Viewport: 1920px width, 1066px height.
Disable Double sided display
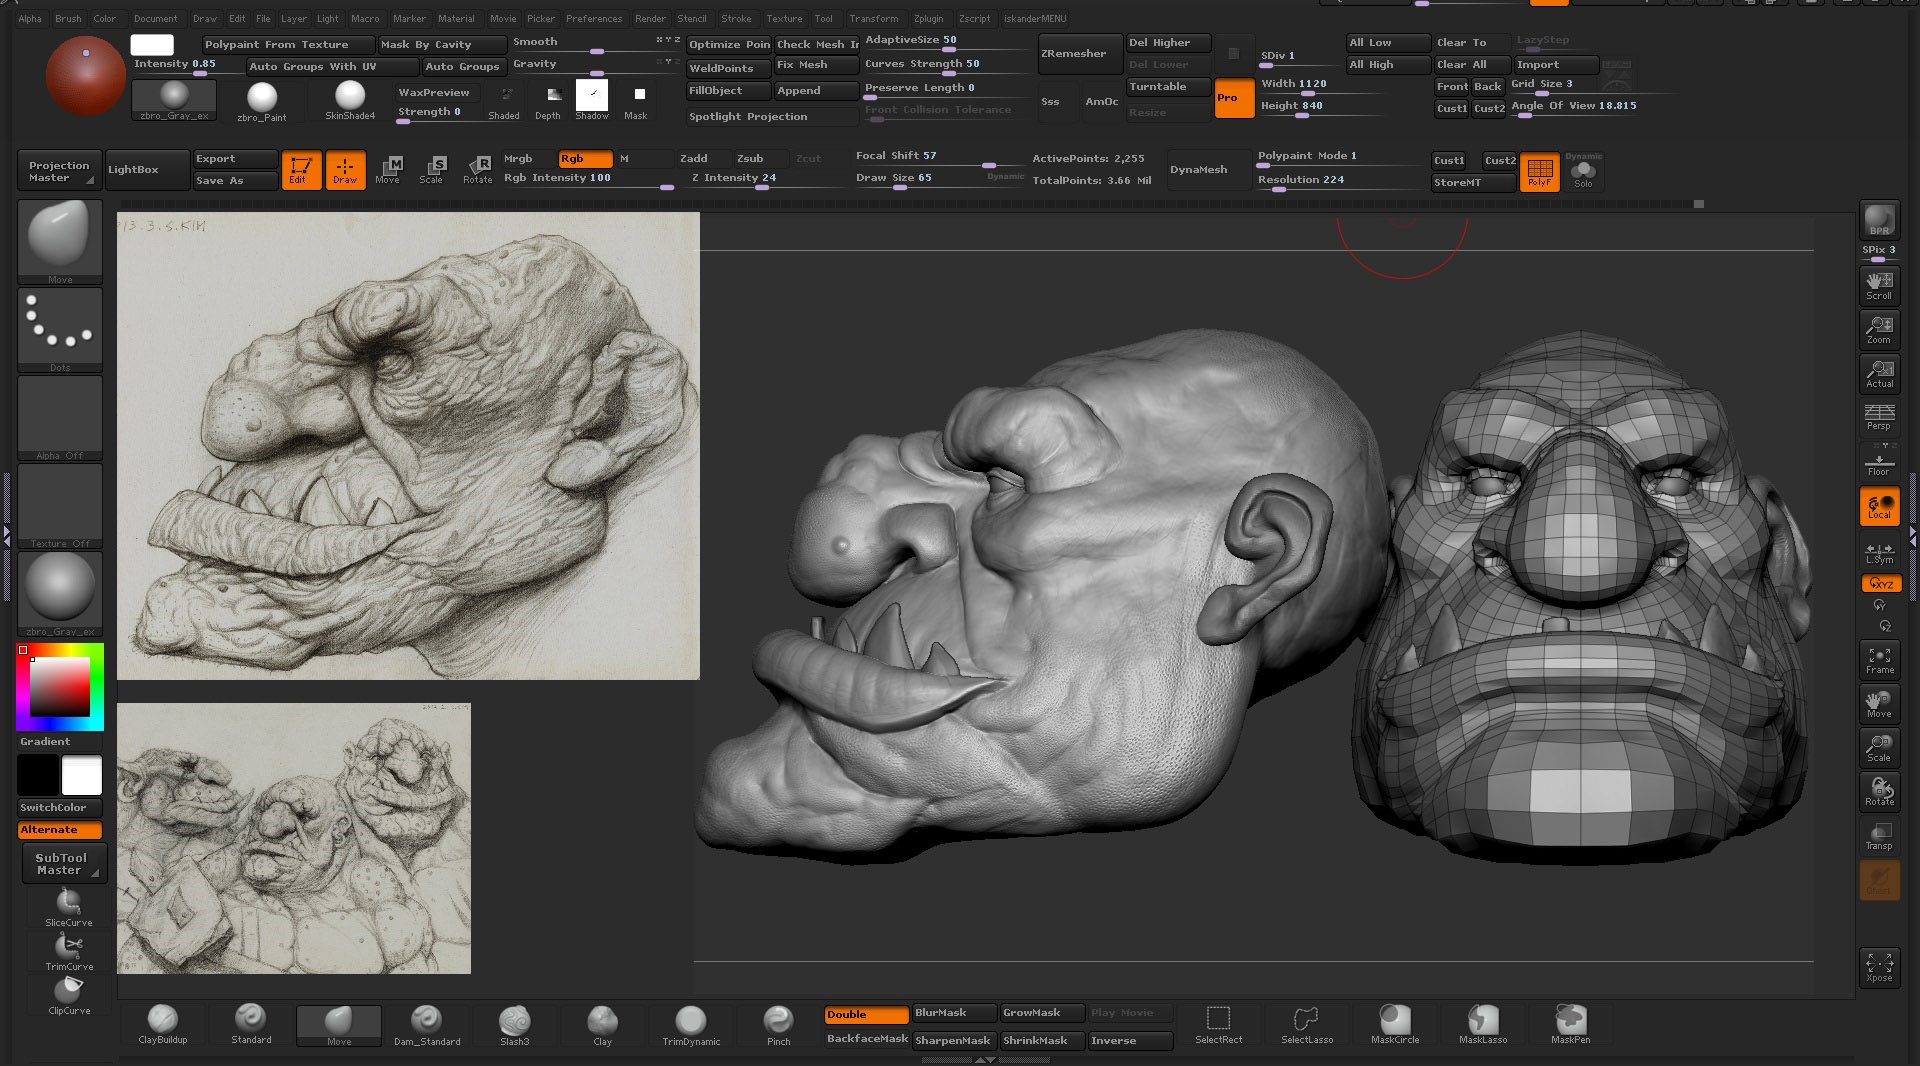[x=866, y=1014]
